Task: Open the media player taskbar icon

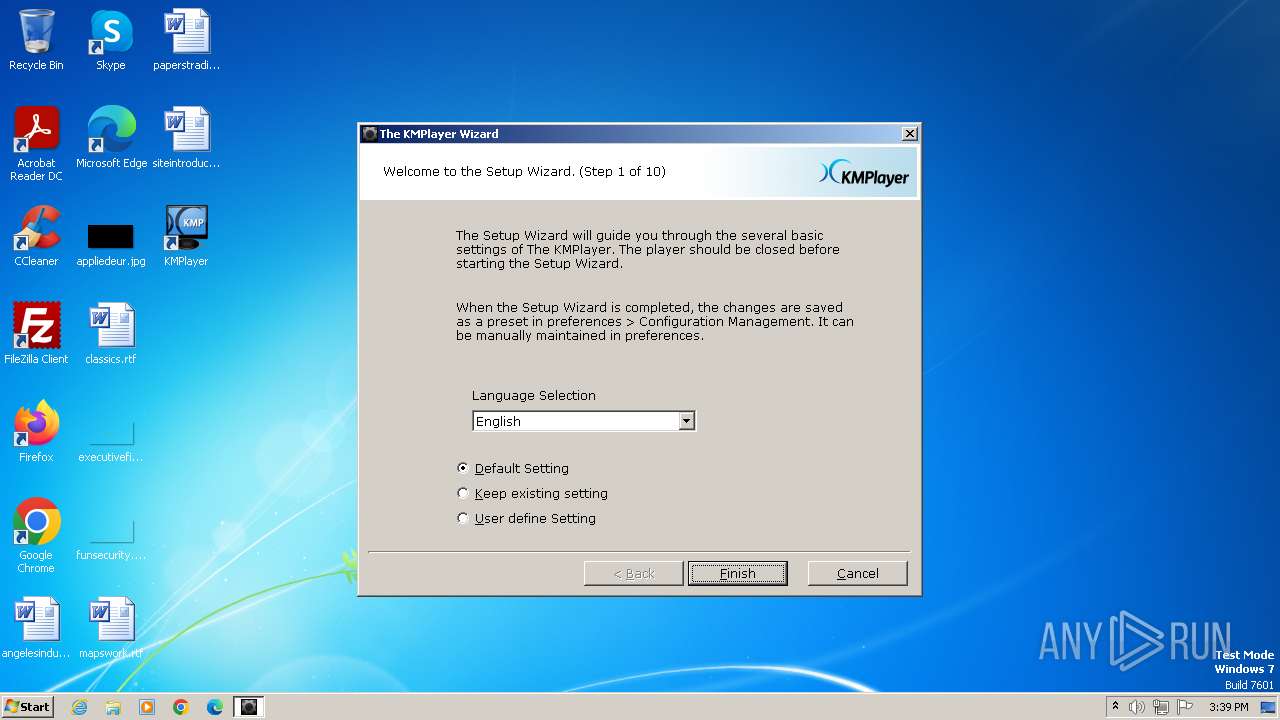Action: [x=147, y=707]
